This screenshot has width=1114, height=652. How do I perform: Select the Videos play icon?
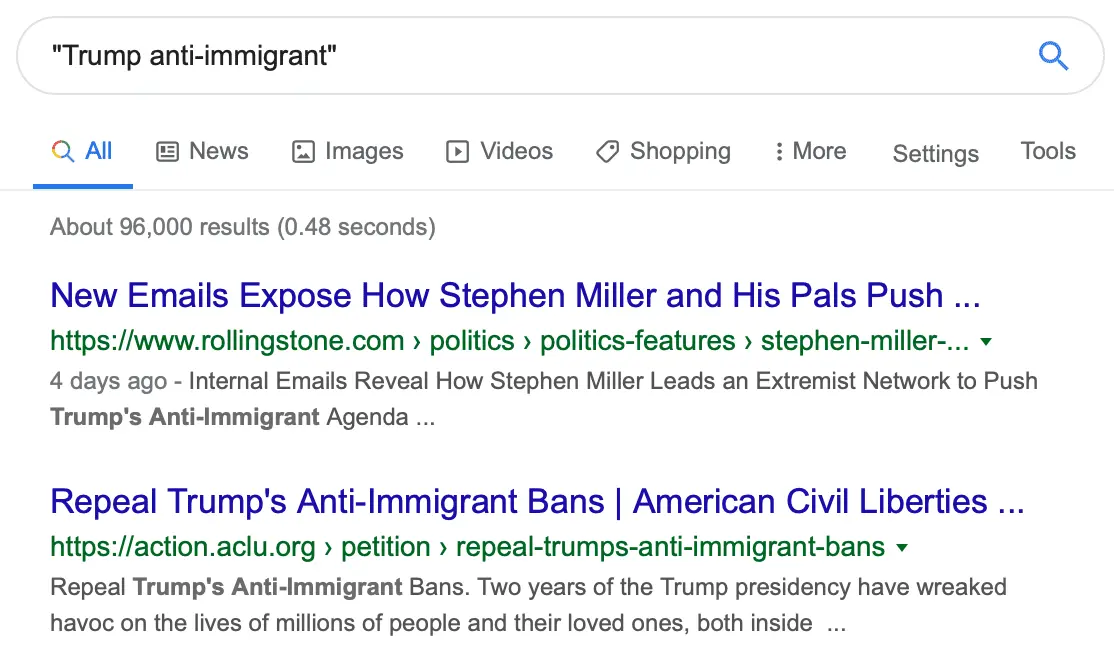(456, 151)
